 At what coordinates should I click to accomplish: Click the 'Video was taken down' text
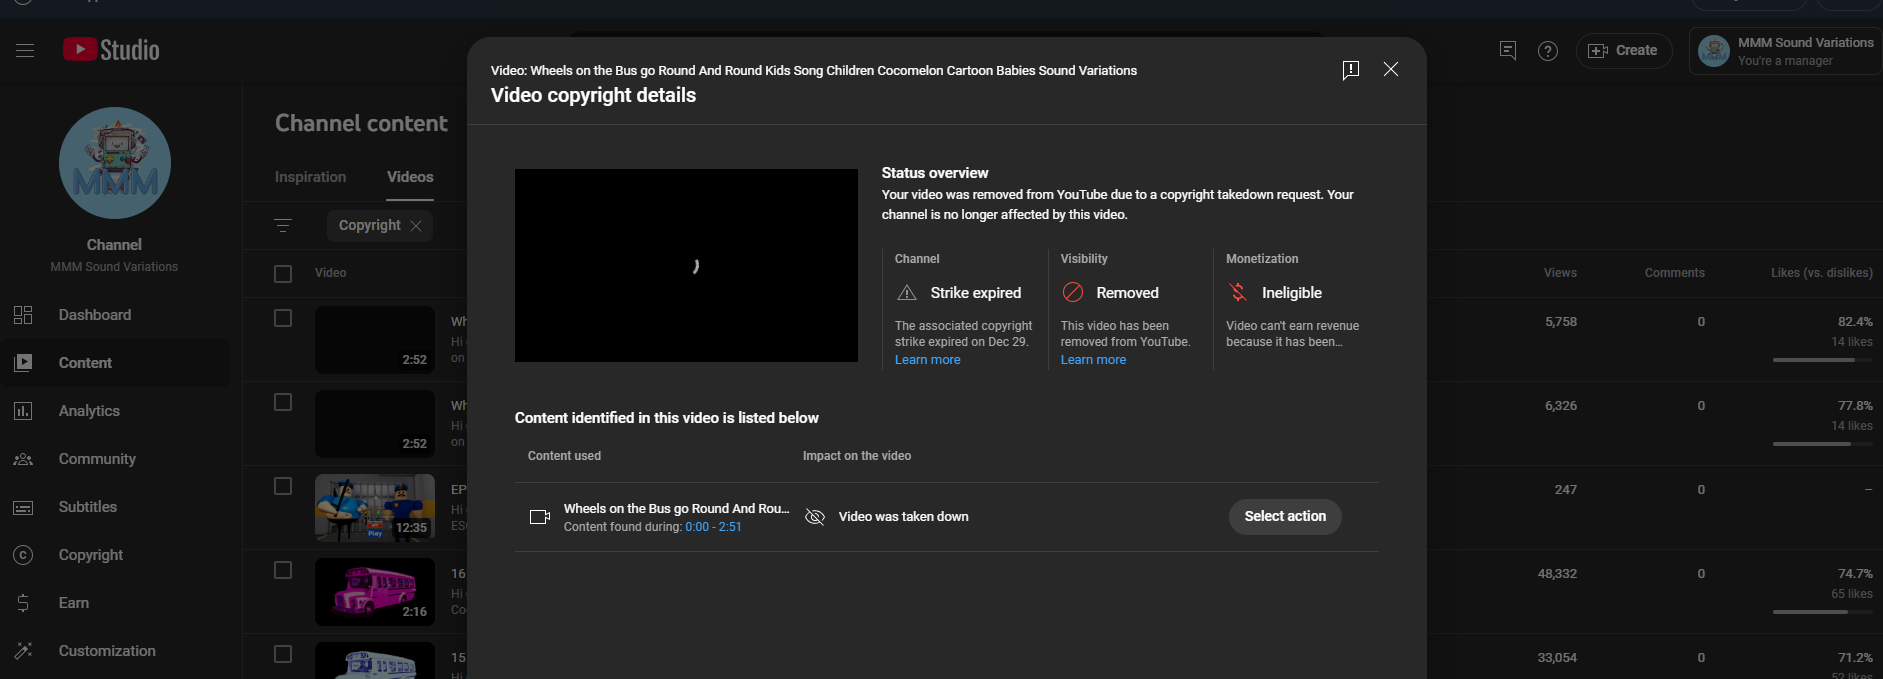pos(904,517)
